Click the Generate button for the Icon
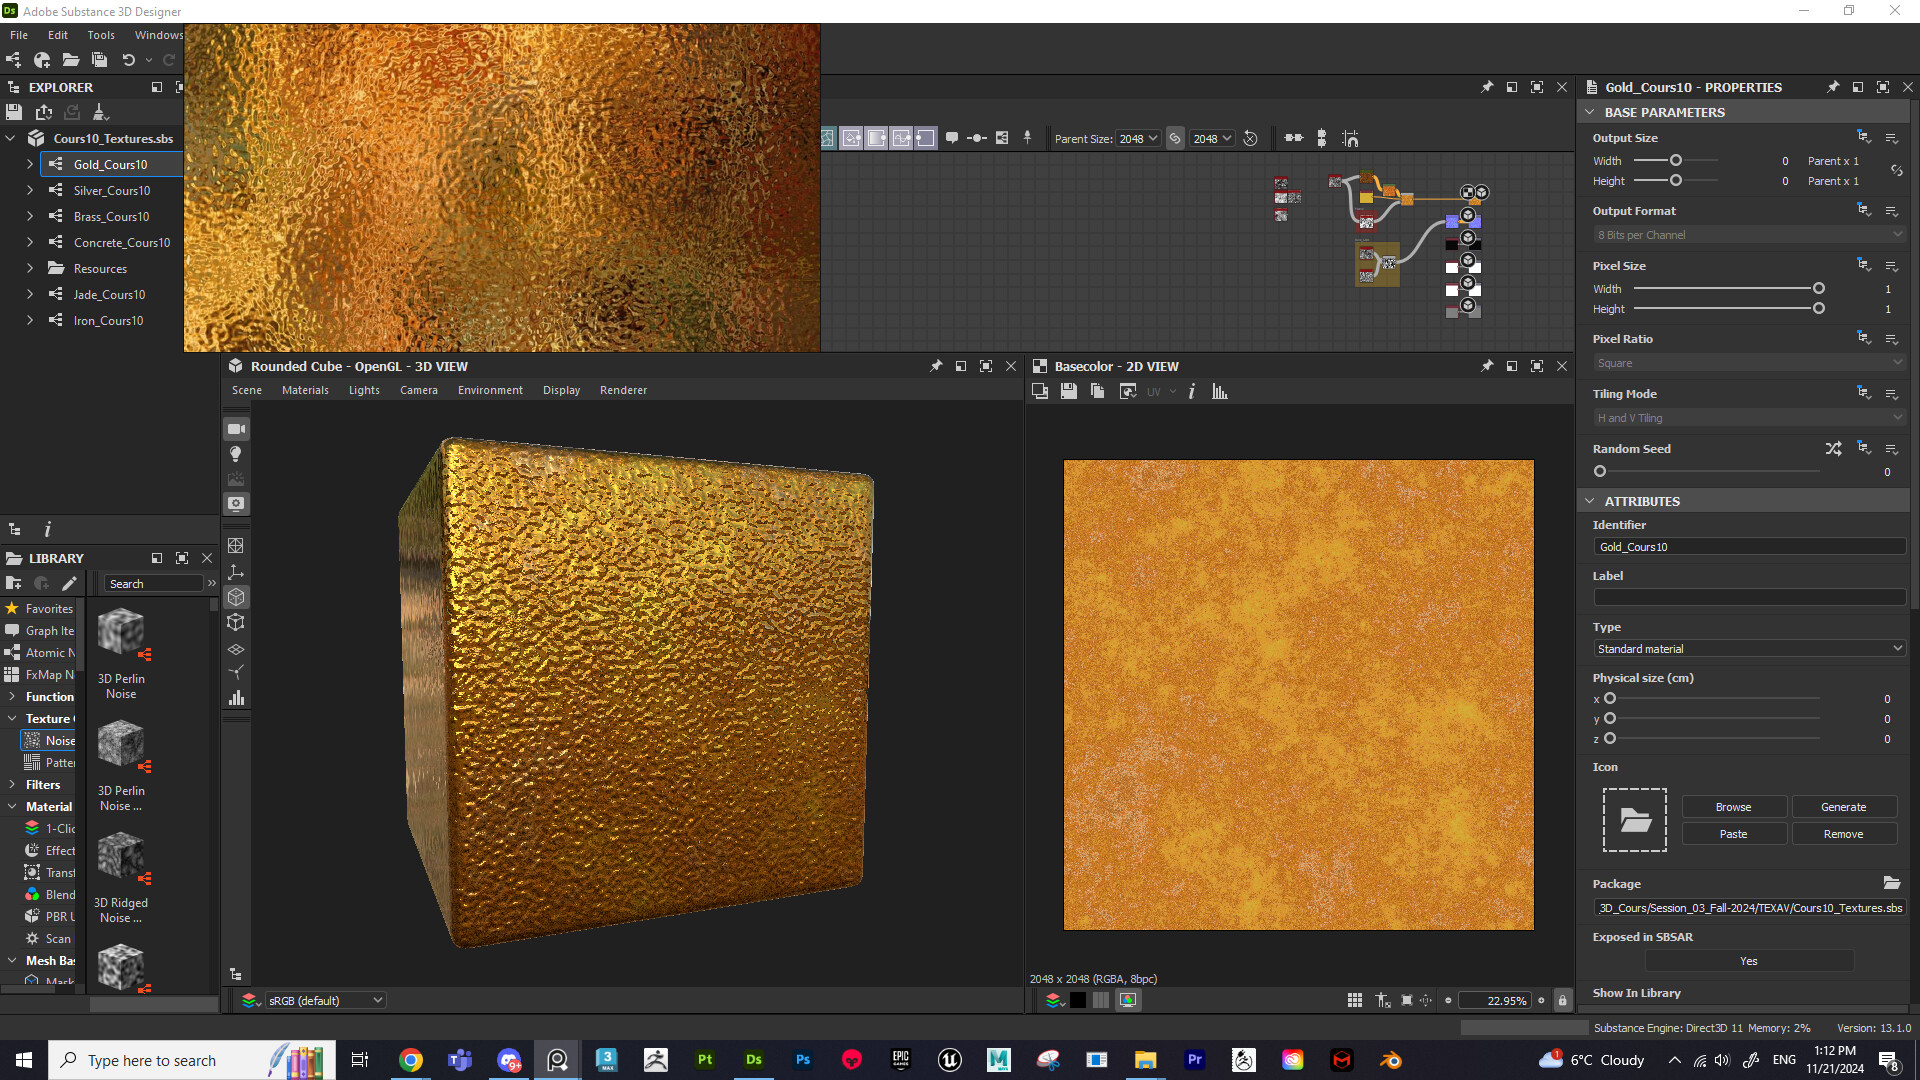This screenshot has height=1080, width=1920. coord(1843,806)
